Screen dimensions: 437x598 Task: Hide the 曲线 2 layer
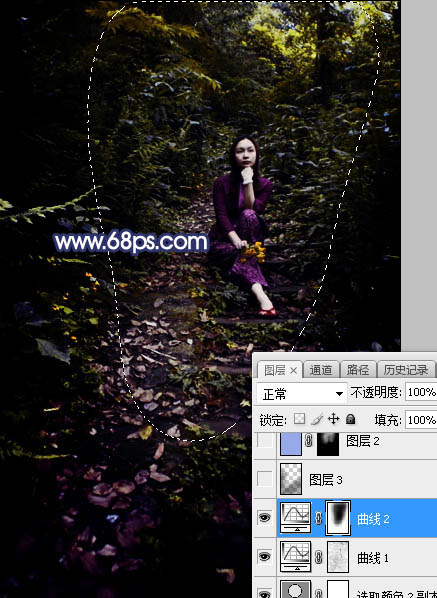tap(265, 518)
